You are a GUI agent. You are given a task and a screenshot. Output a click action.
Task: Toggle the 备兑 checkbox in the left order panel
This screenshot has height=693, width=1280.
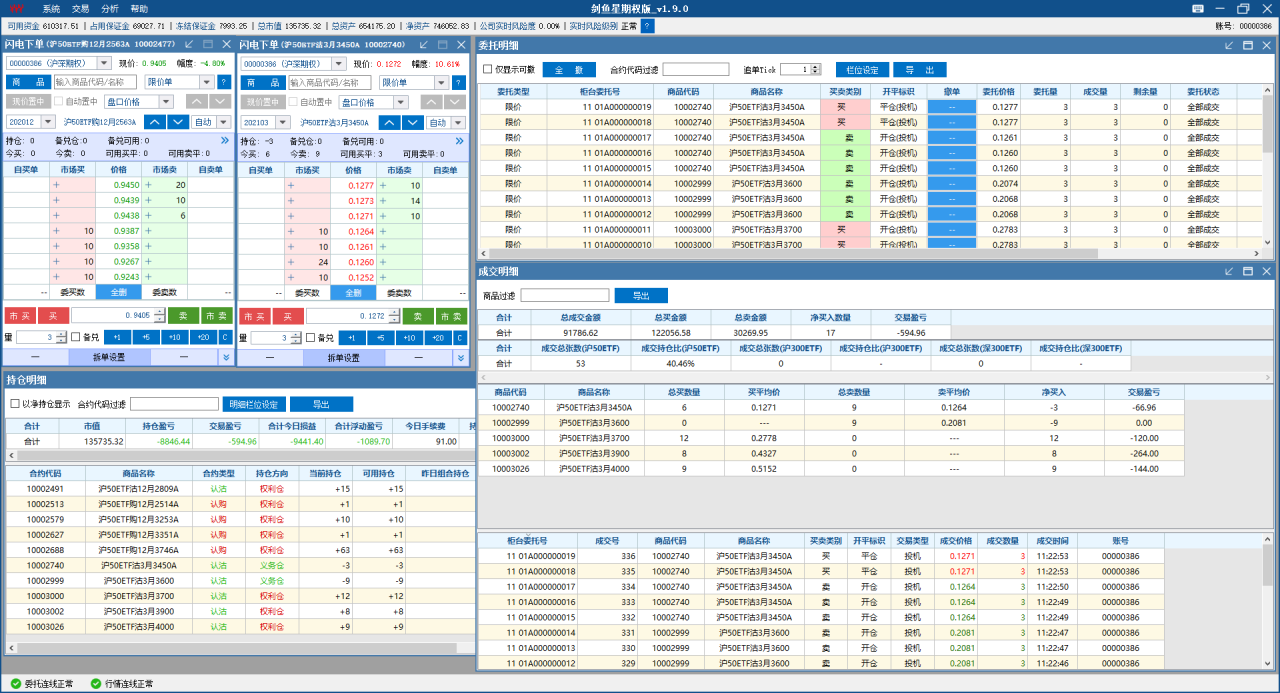(76, 337)
